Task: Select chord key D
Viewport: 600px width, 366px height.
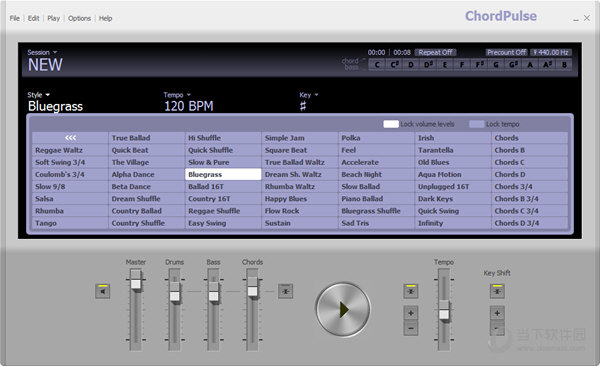Action: 411,65
